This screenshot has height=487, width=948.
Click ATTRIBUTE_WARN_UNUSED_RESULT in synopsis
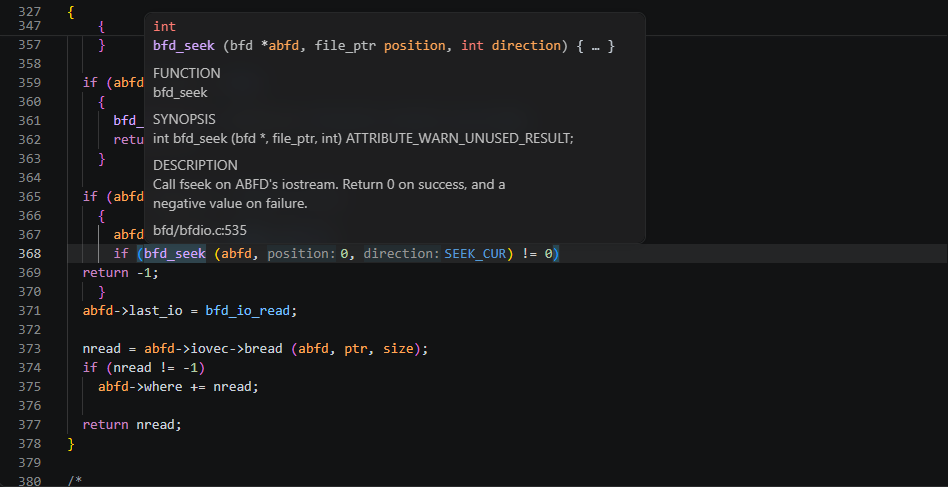tap(459, 138)
